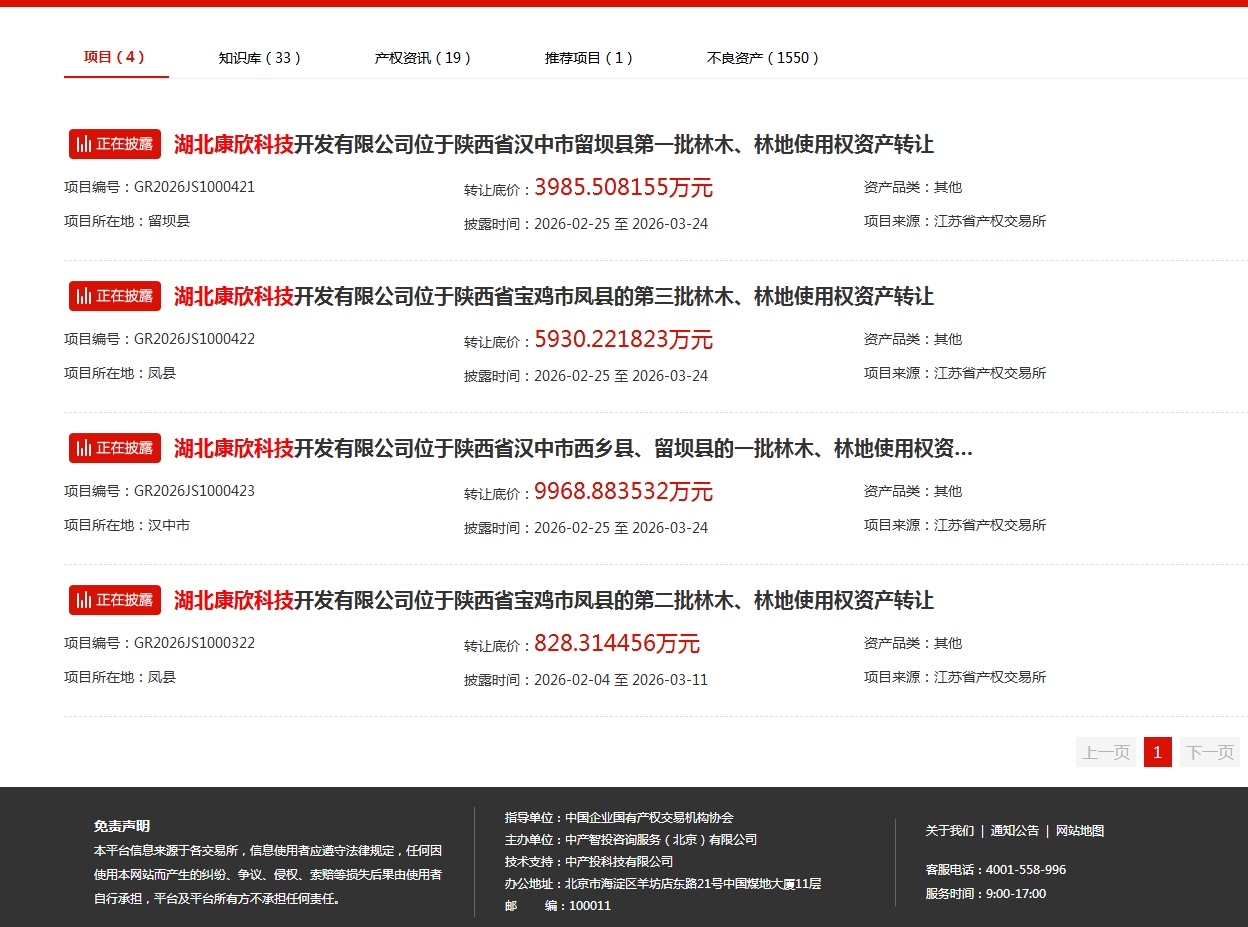
Task: Click 指导单位 中国企业国有产权交易机构协会 text
Action: click(619, 818)
